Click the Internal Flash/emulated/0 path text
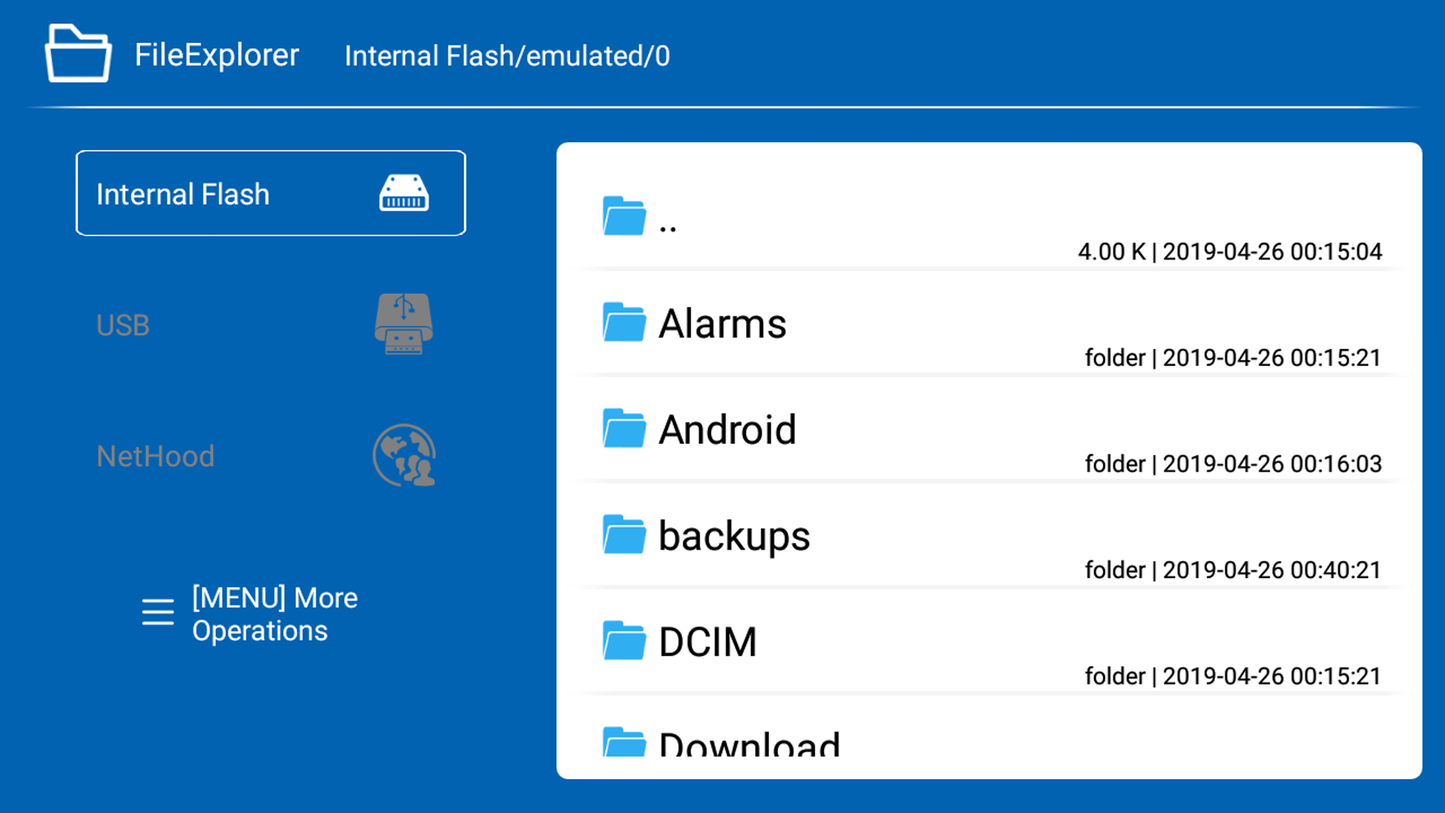The width and height of the screenshot is (1445, 813). (507, 56)
